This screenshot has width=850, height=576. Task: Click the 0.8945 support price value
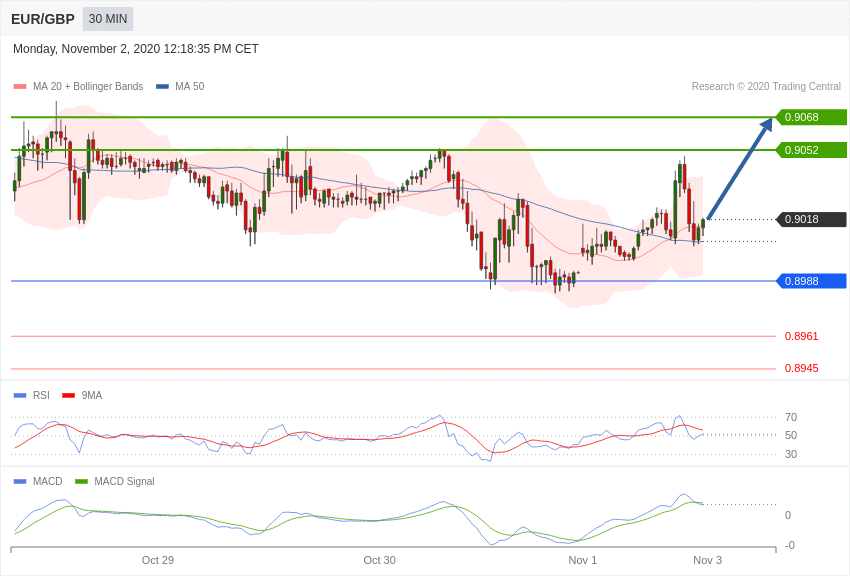(x=801, y=368)
